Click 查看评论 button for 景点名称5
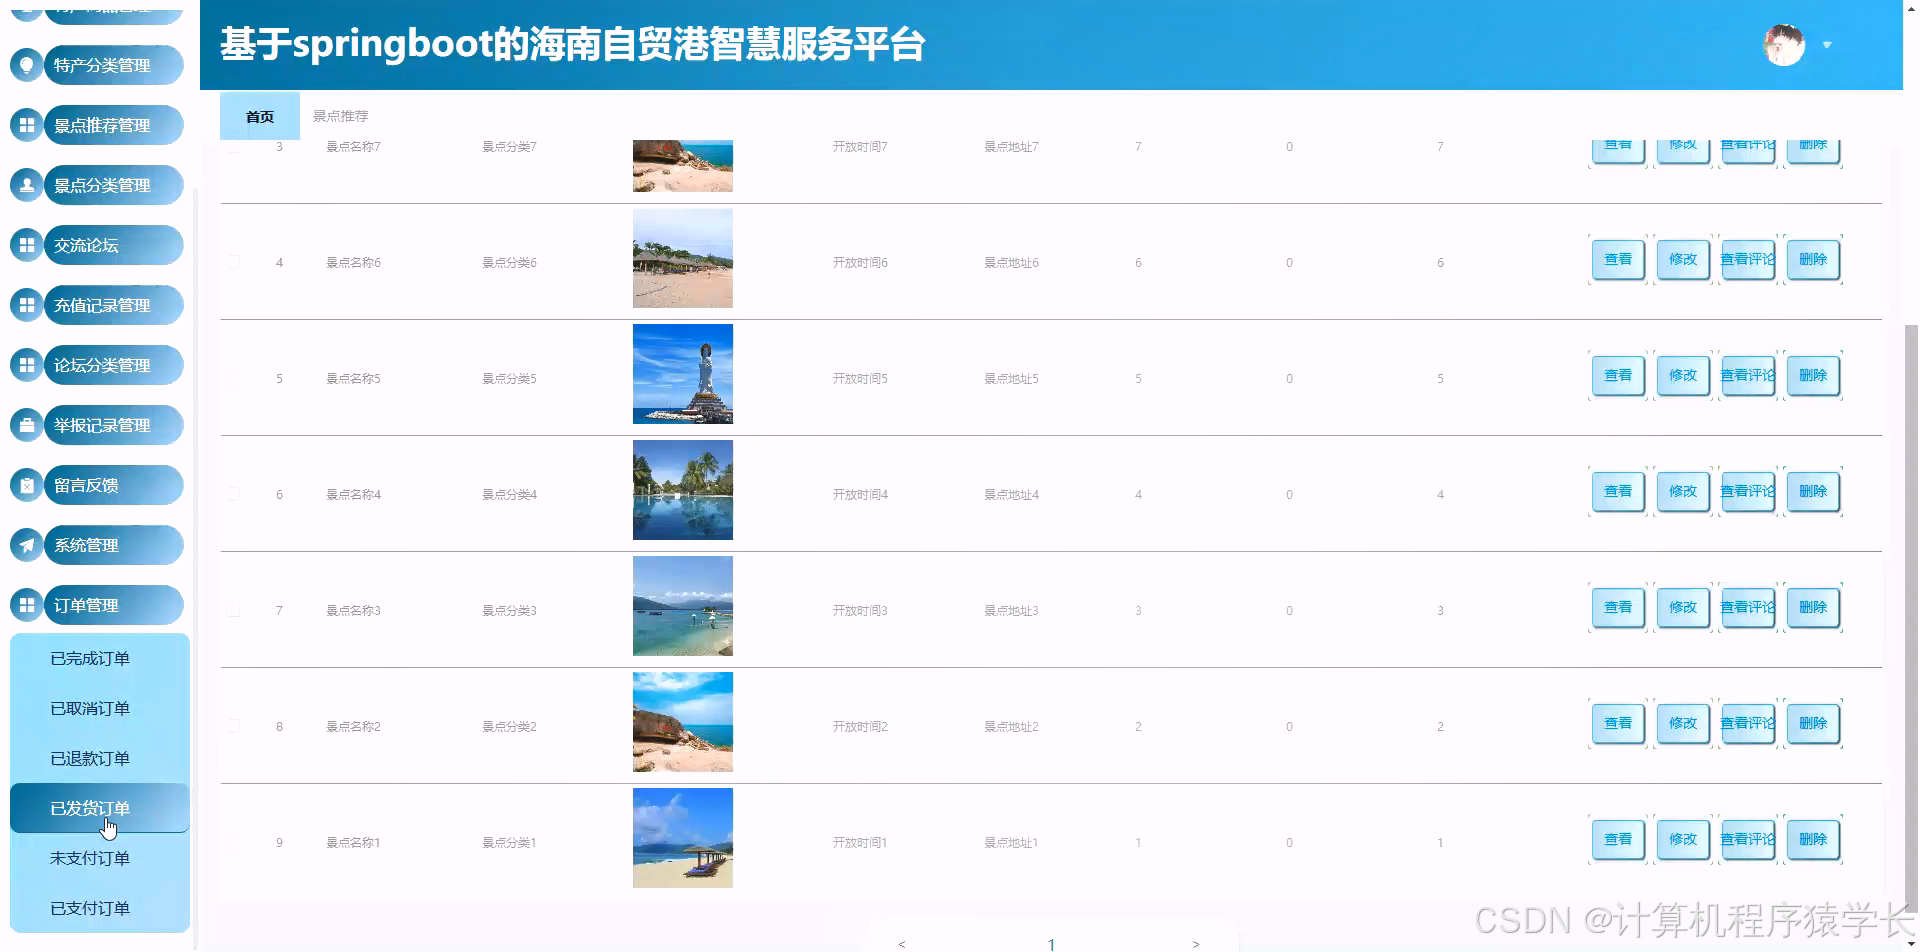Image resolution: width=1920 pixels, height=952 pixels. click(x=1748, y=375)
